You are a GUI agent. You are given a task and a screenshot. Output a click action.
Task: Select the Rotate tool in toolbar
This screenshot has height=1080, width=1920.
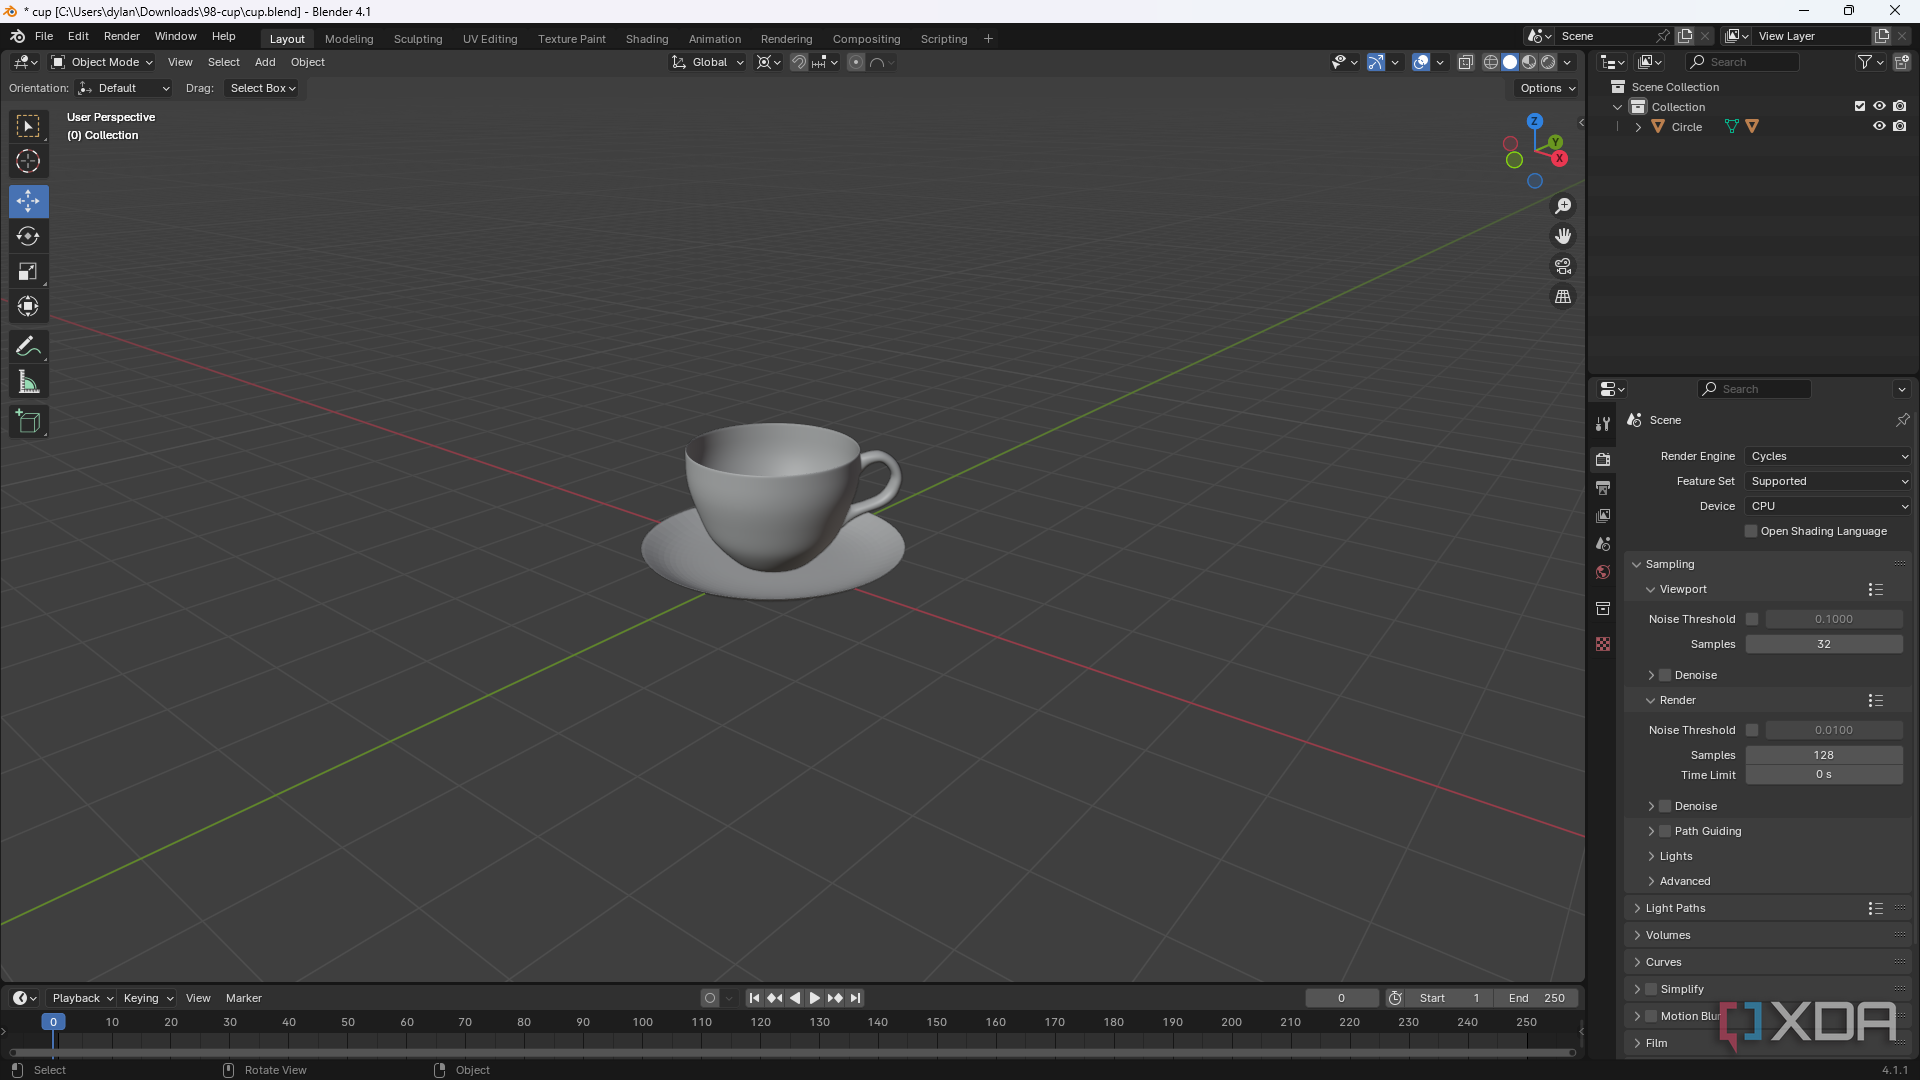click(x=29, y=235)
